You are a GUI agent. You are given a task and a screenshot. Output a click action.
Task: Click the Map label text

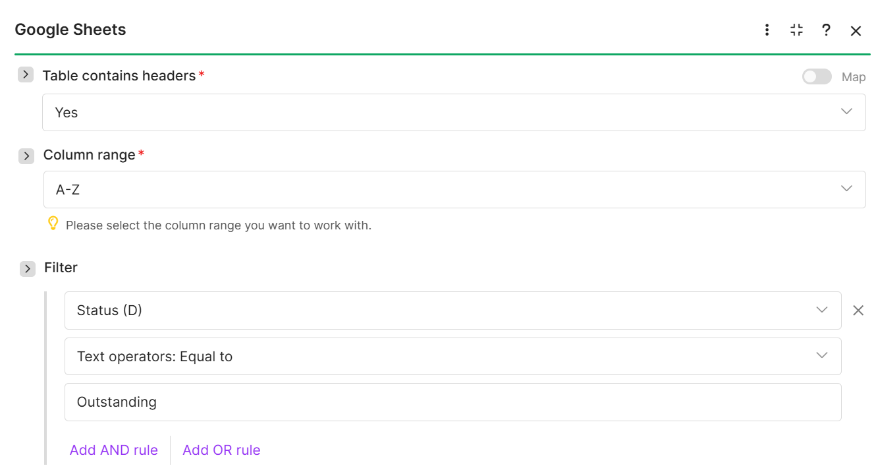[853, 77]
